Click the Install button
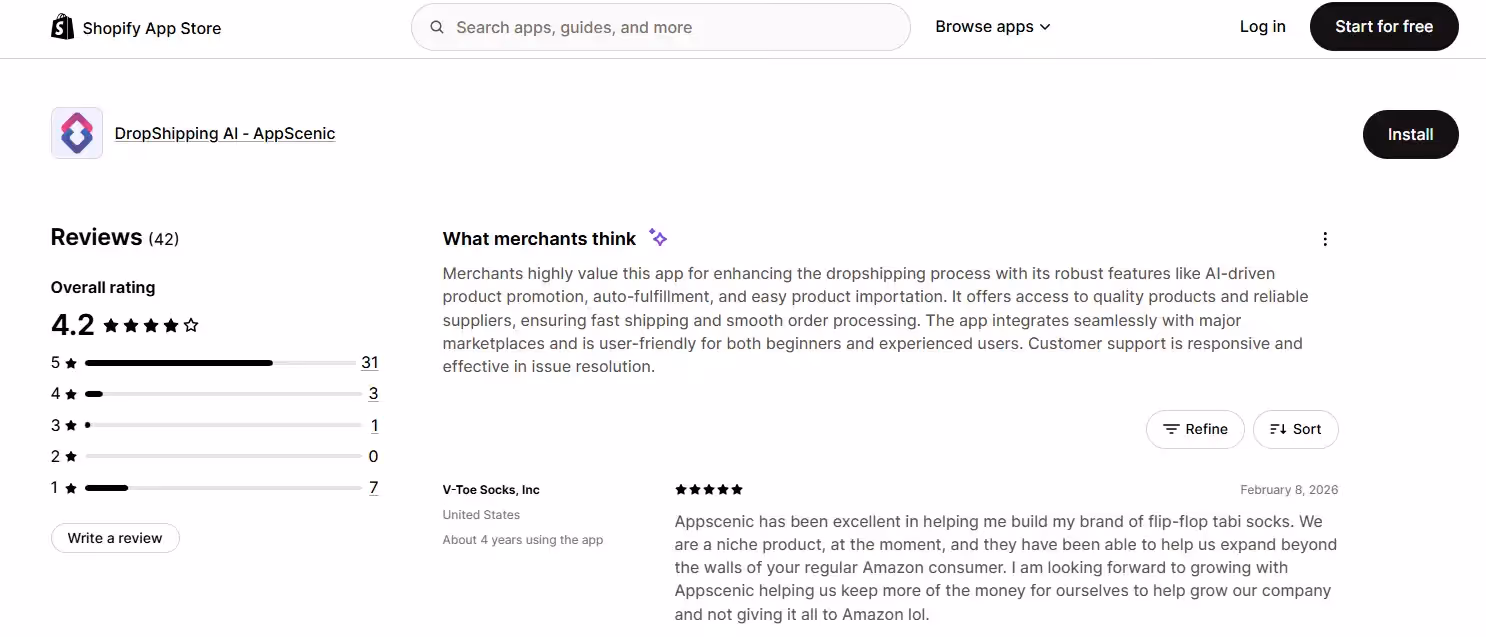The width and height of the screenshot is (1486, 637). (1410, 134)
